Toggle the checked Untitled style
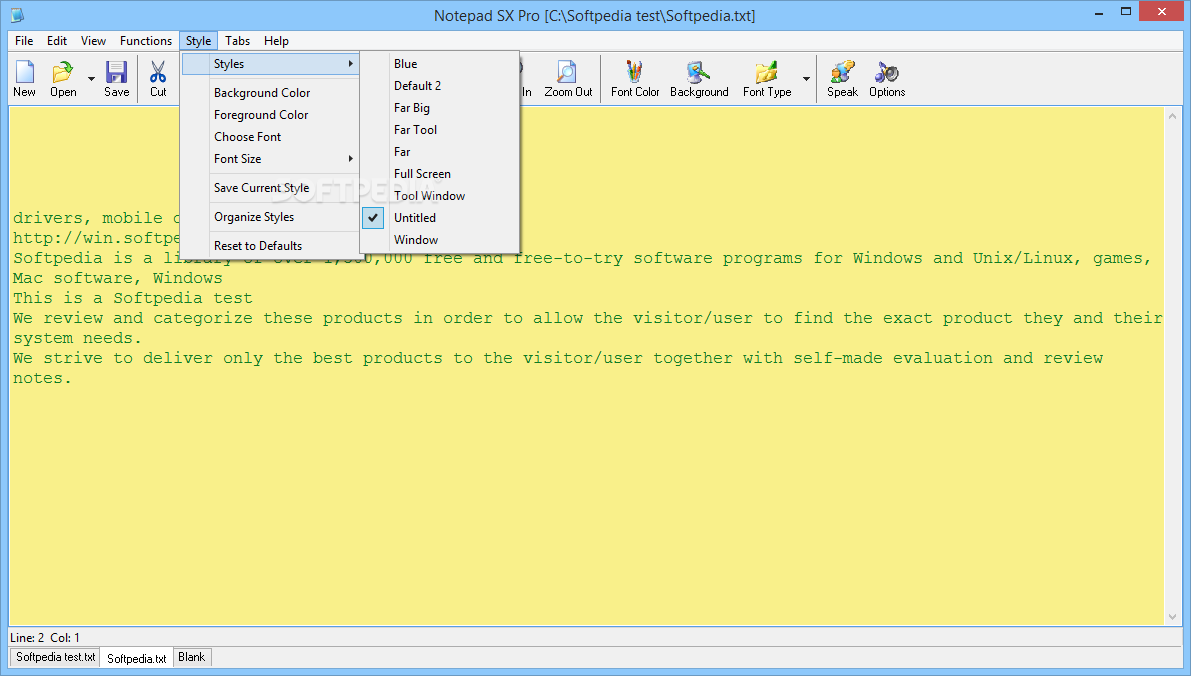1191x676 pixels. coord(440,218)
